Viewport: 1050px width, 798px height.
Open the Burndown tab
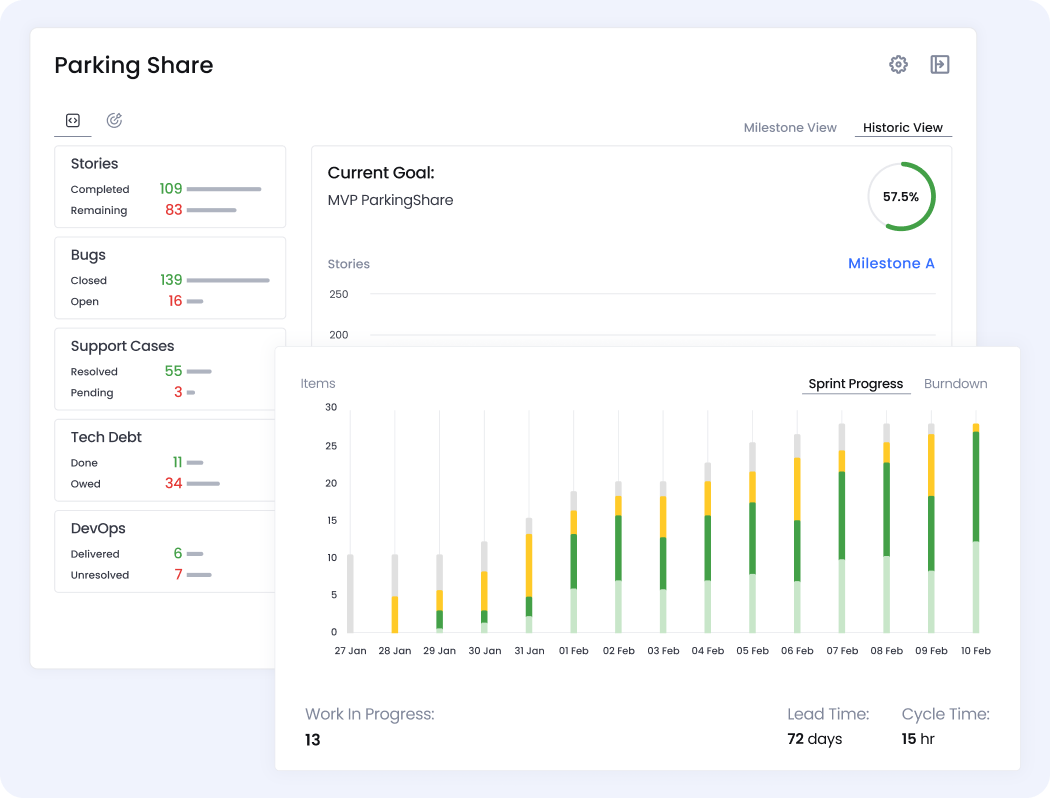pos(955,384)
